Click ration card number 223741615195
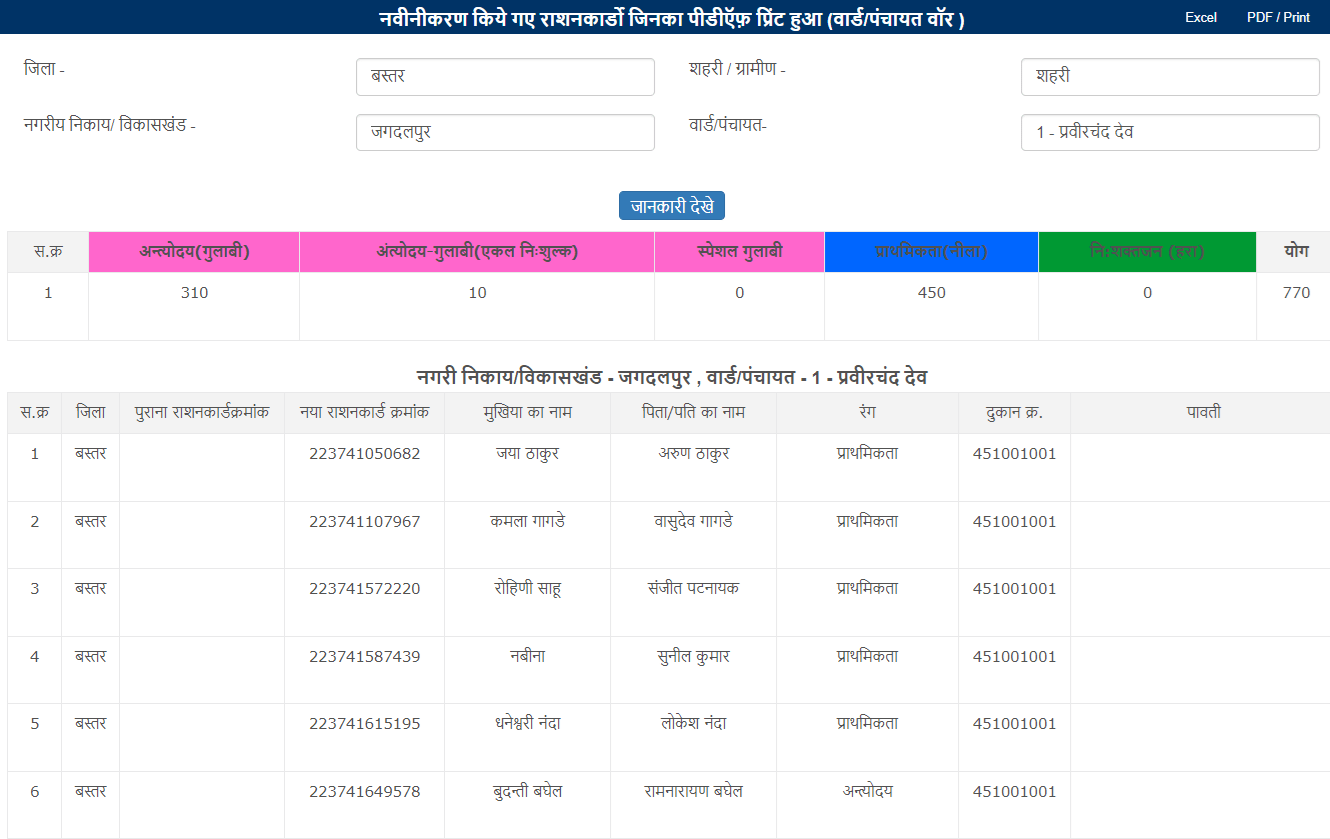This screenshot has height=839, width=1330. [x=364, y=724]
